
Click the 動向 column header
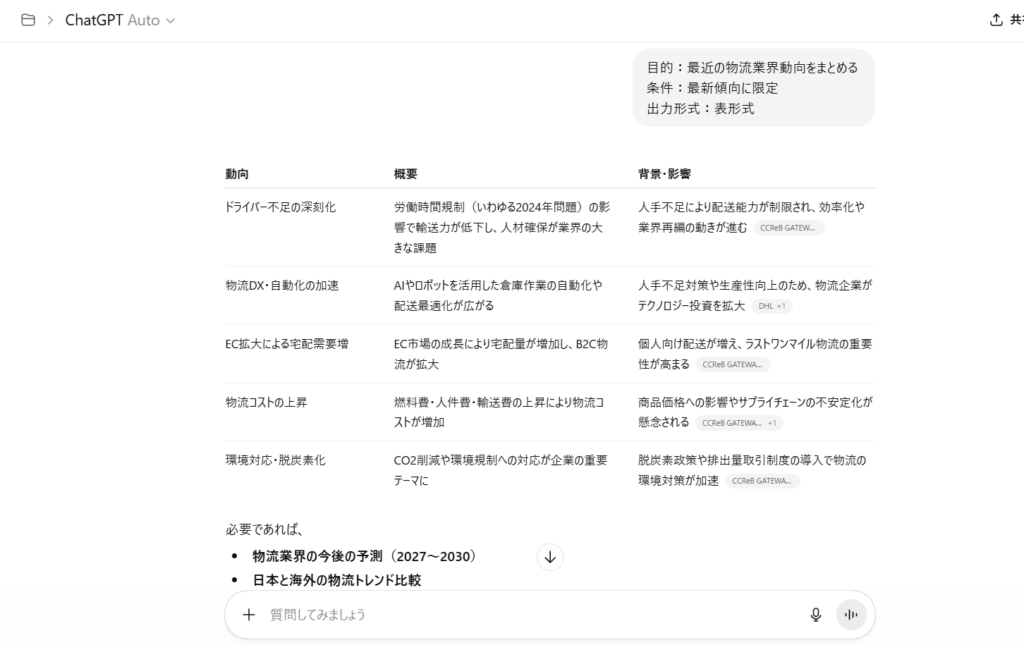[x=237, y=174]
